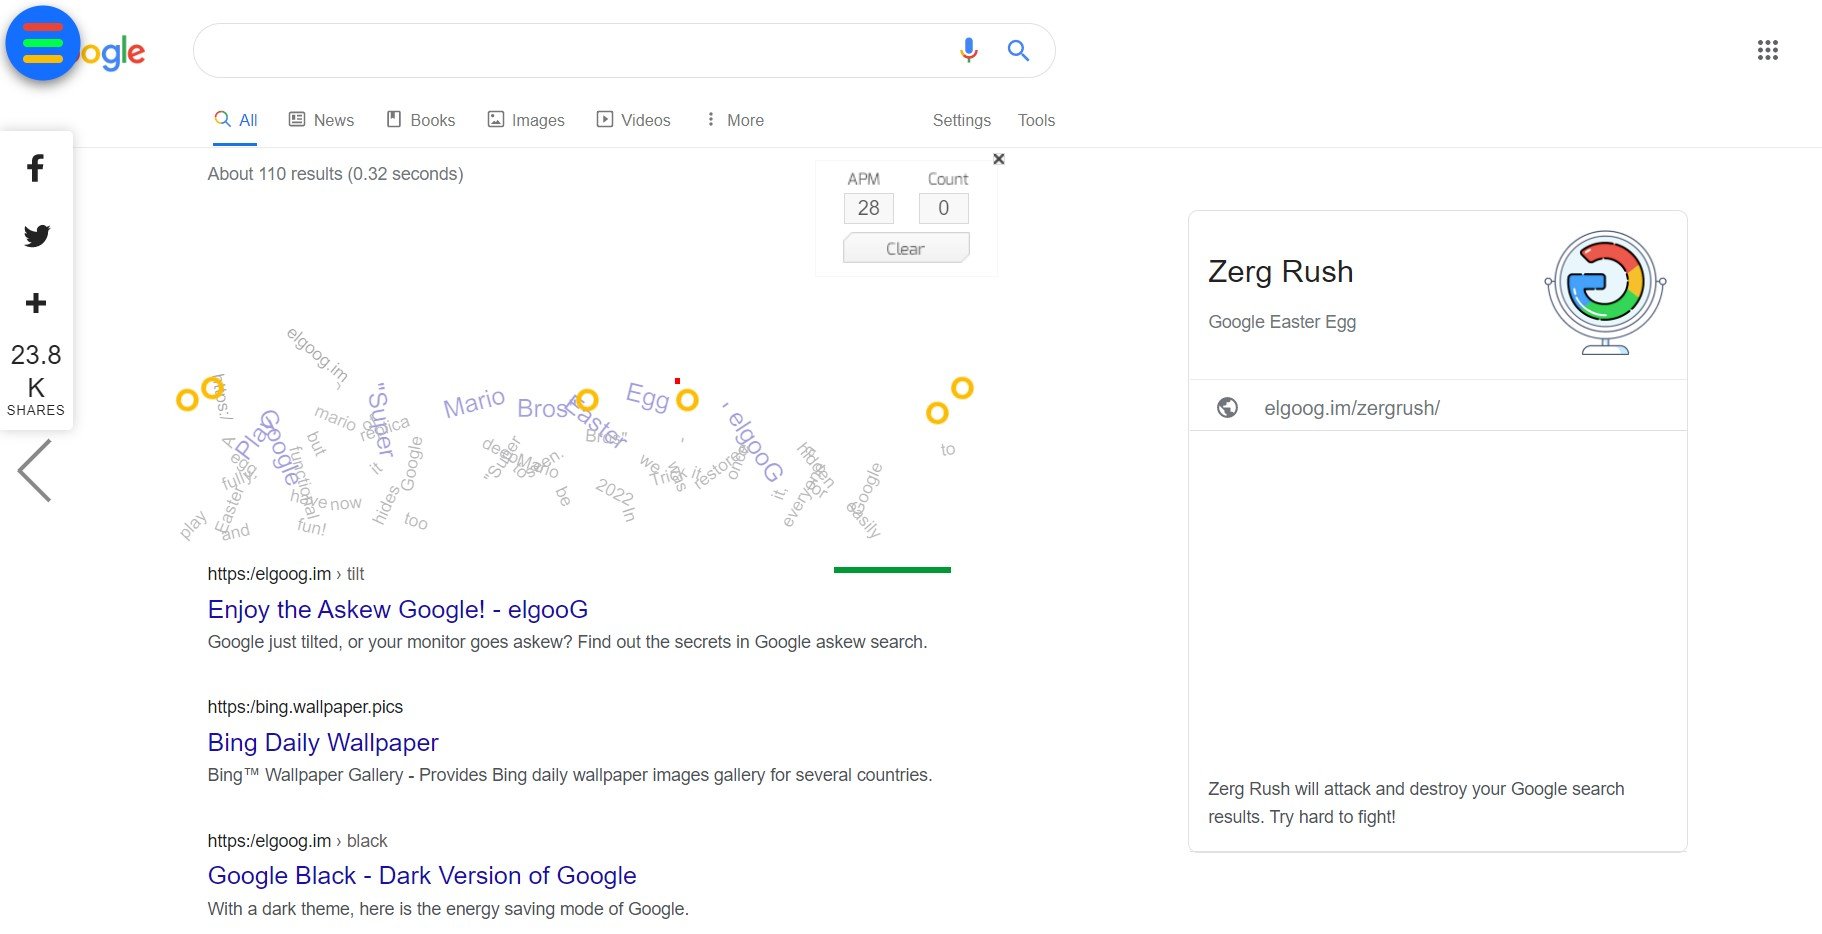Image resolution: width=1822 pixels, height=934 pixels.
Task: Select the All search tab
Action: click(236, 120)
